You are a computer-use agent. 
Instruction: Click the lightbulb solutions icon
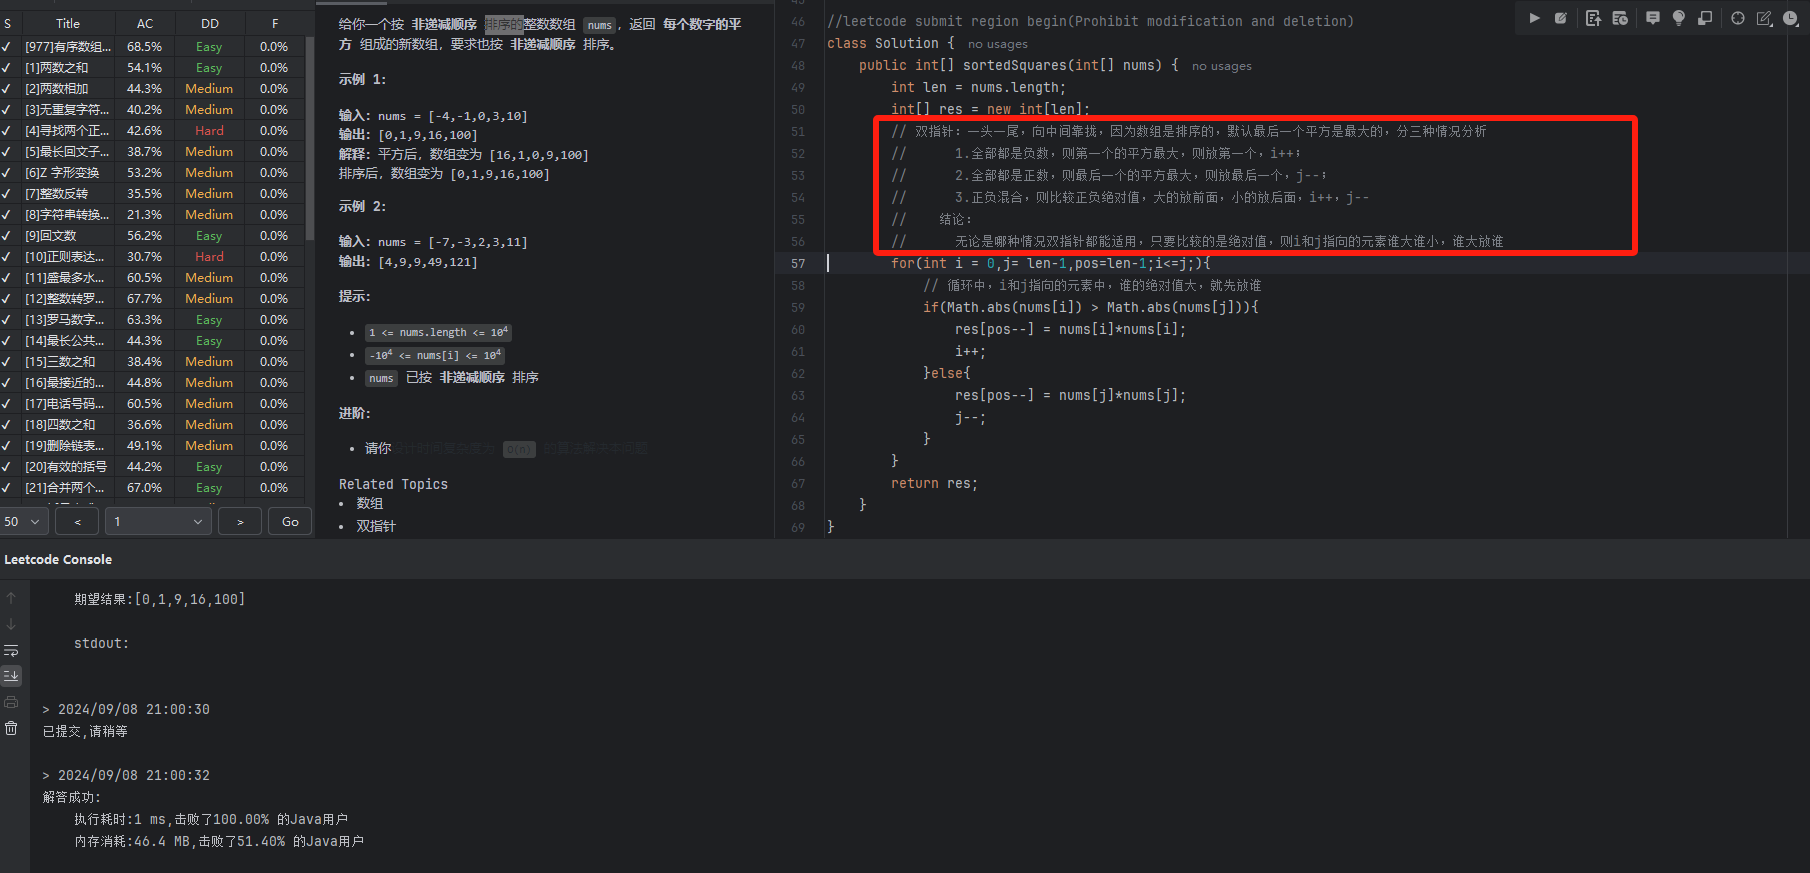click(x=1679, y=18)
